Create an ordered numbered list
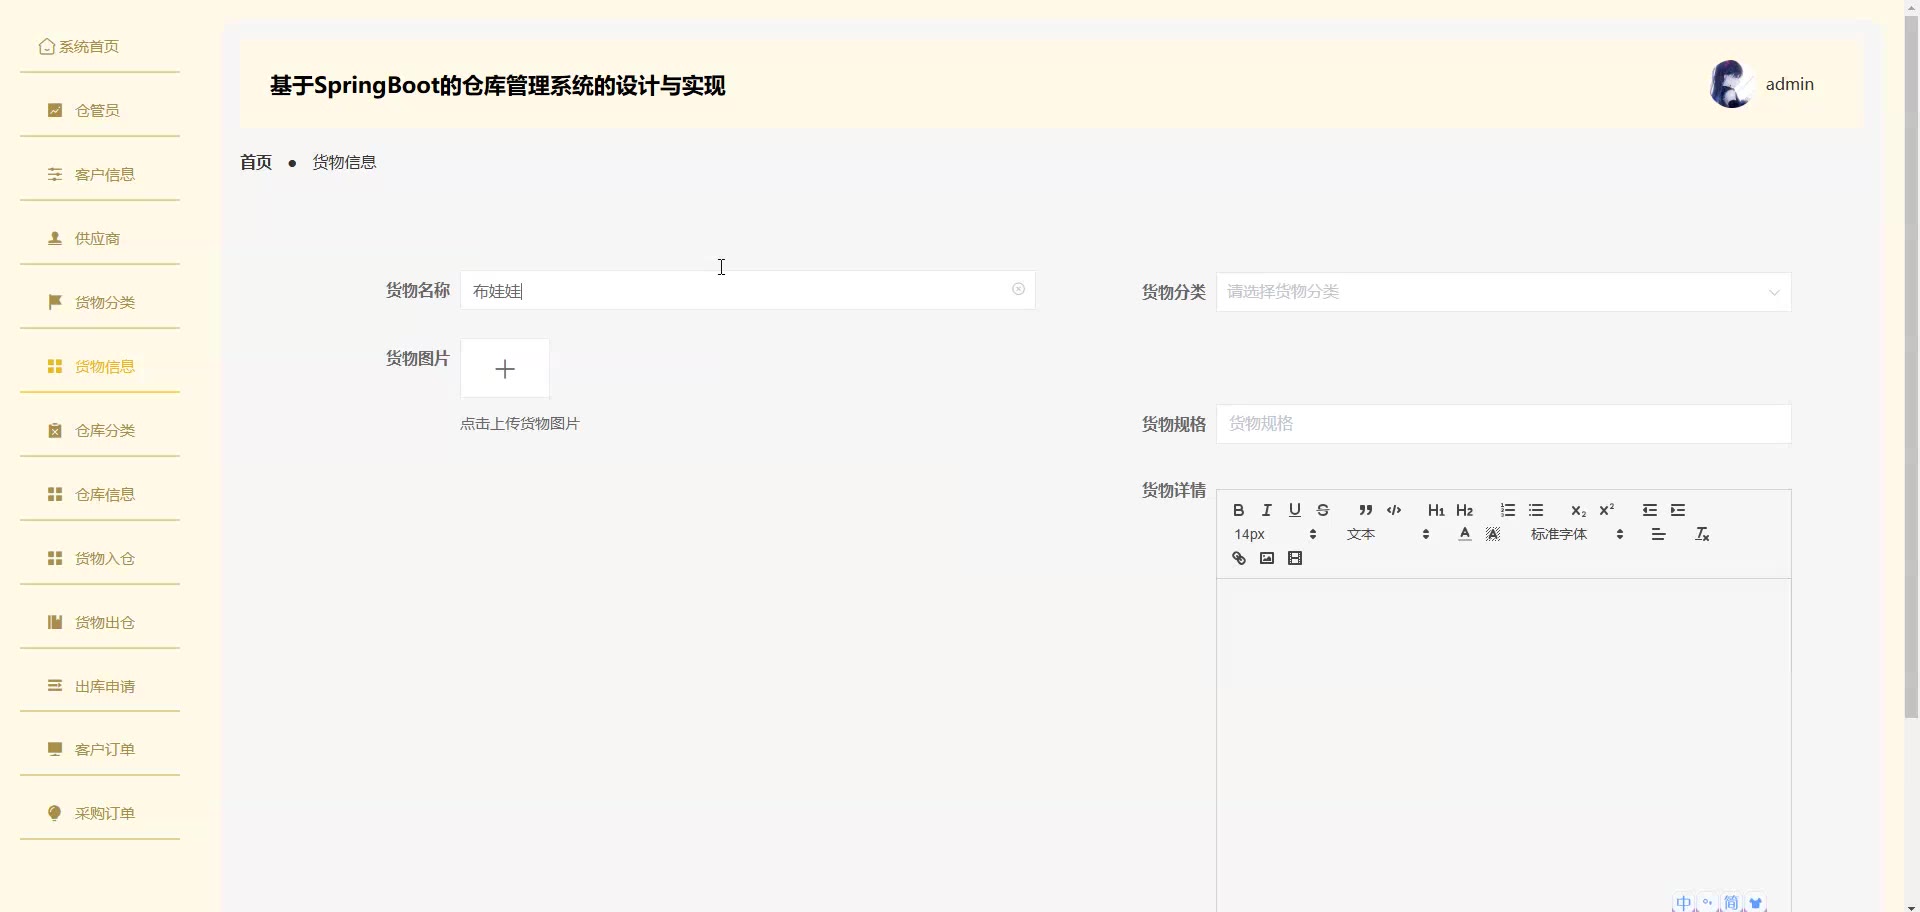Screen dimensions: 1920x912 point(1507,510)
